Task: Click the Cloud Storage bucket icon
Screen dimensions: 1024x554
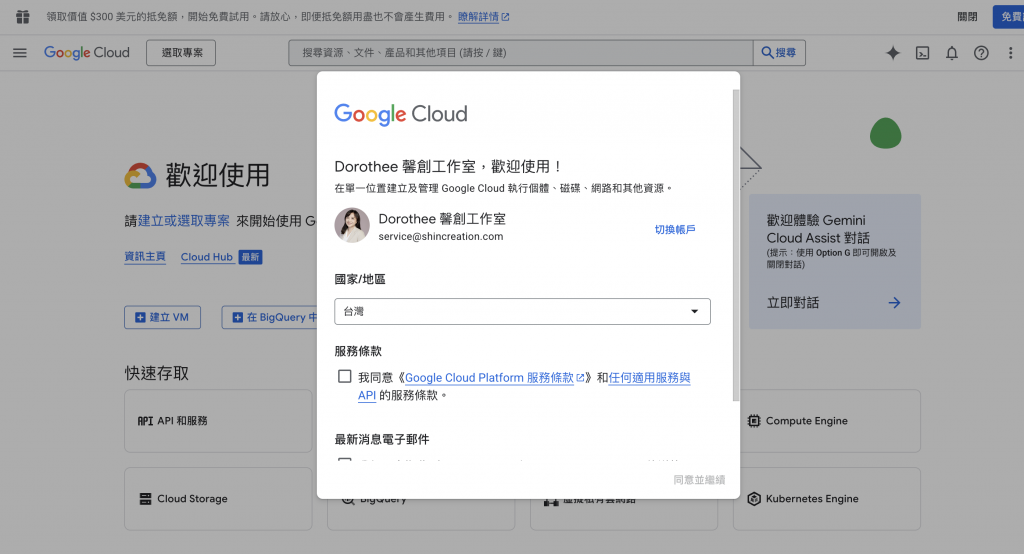Action: (x=145, y=498)
